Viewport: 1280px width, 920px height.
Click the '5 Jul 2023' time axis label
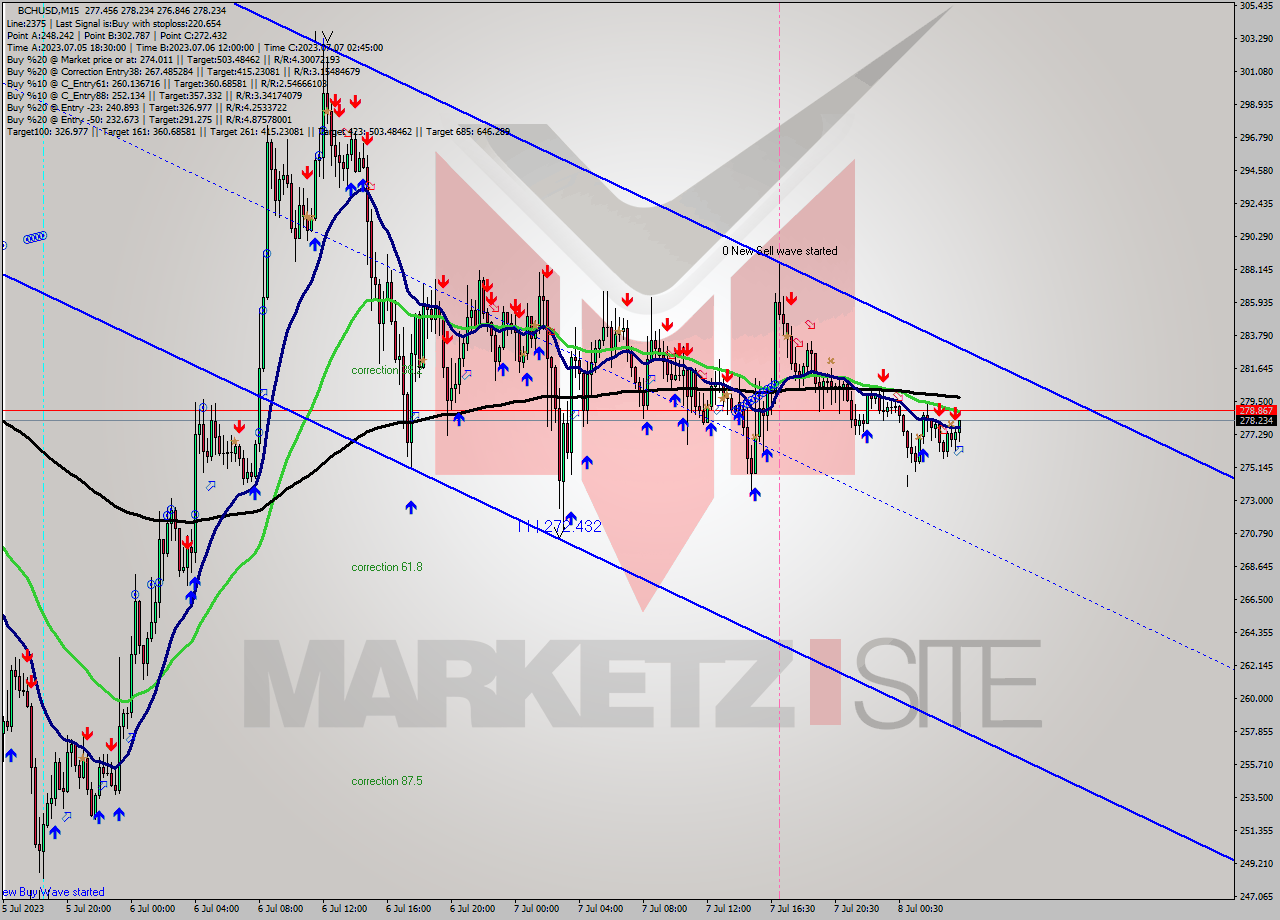(24, 910)
